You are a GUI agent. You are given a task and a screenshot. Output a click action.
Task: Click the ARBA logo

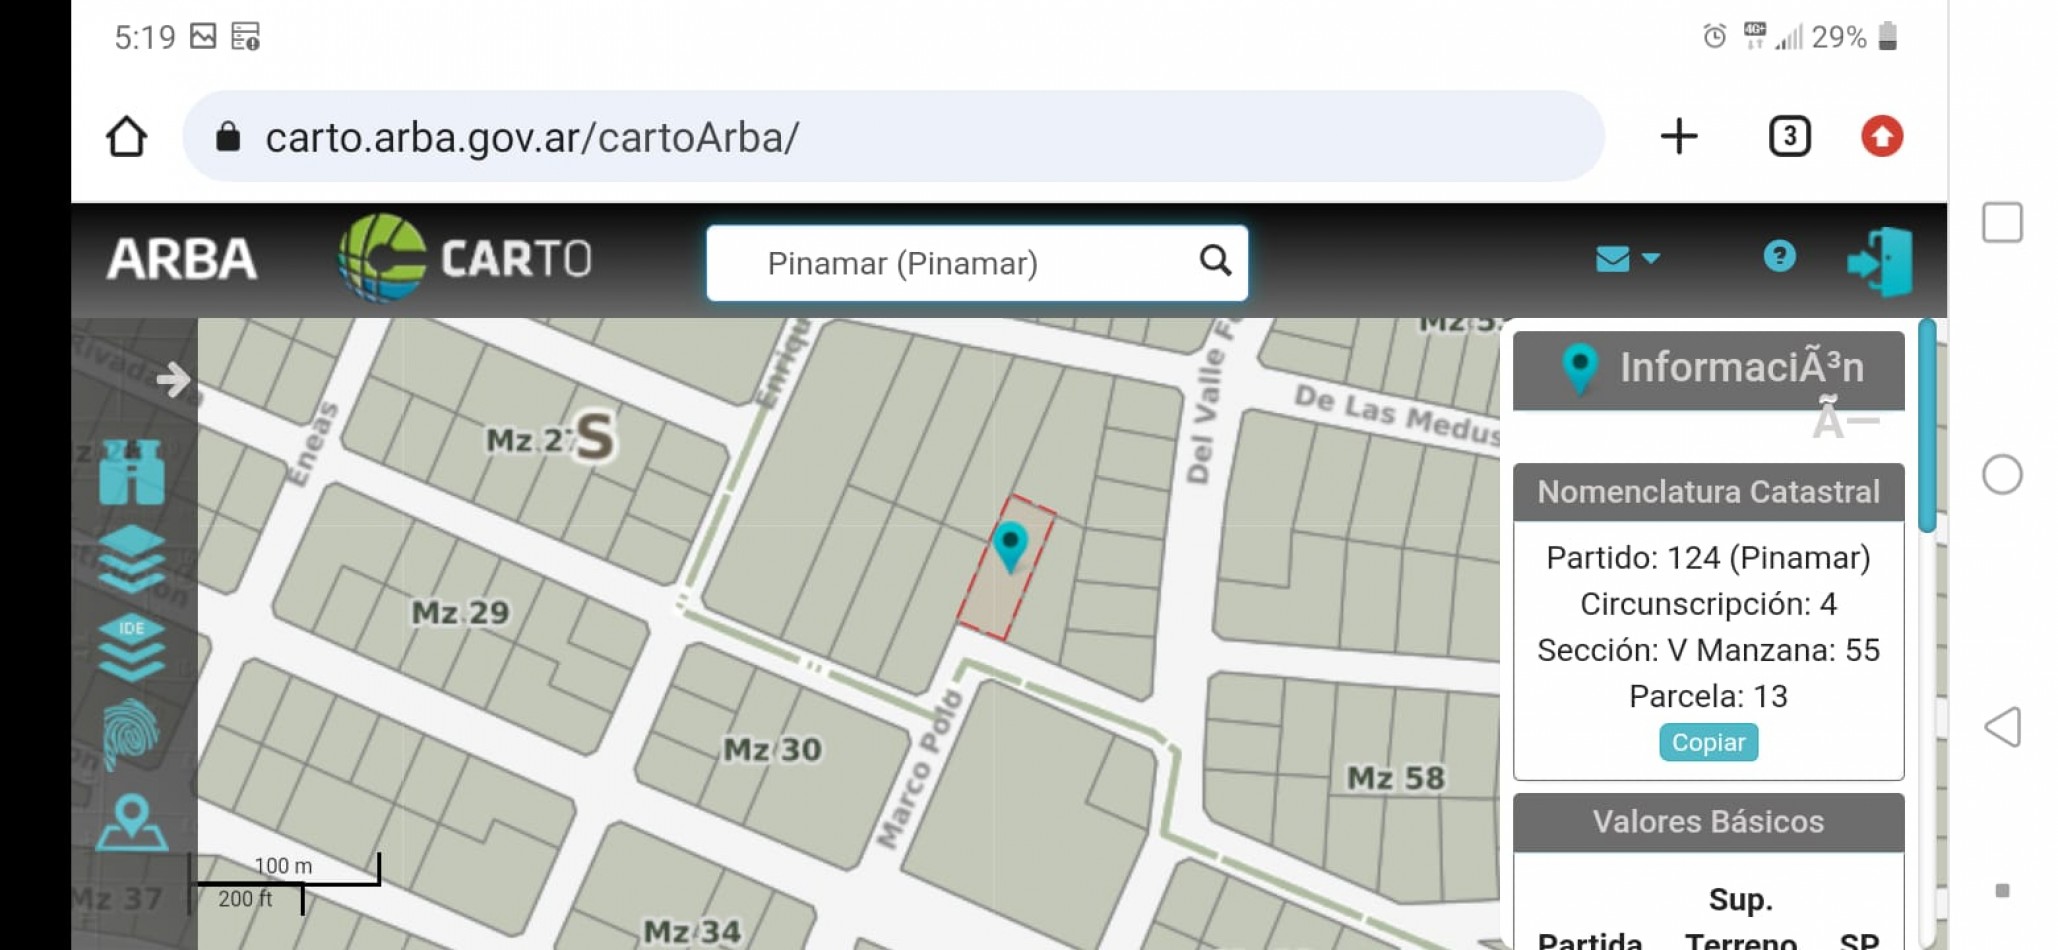pyautogui.click(x=182, y=259)
